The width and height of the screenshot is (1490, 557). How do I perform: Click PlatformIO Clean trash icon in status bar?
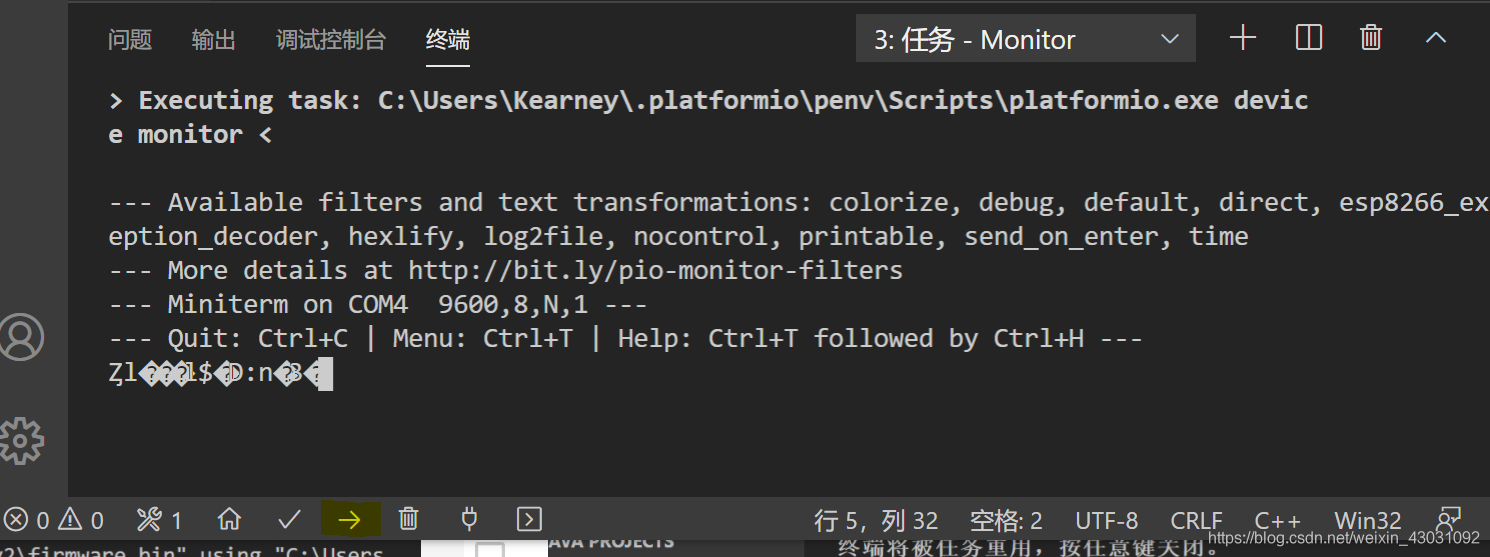point(408,519)
